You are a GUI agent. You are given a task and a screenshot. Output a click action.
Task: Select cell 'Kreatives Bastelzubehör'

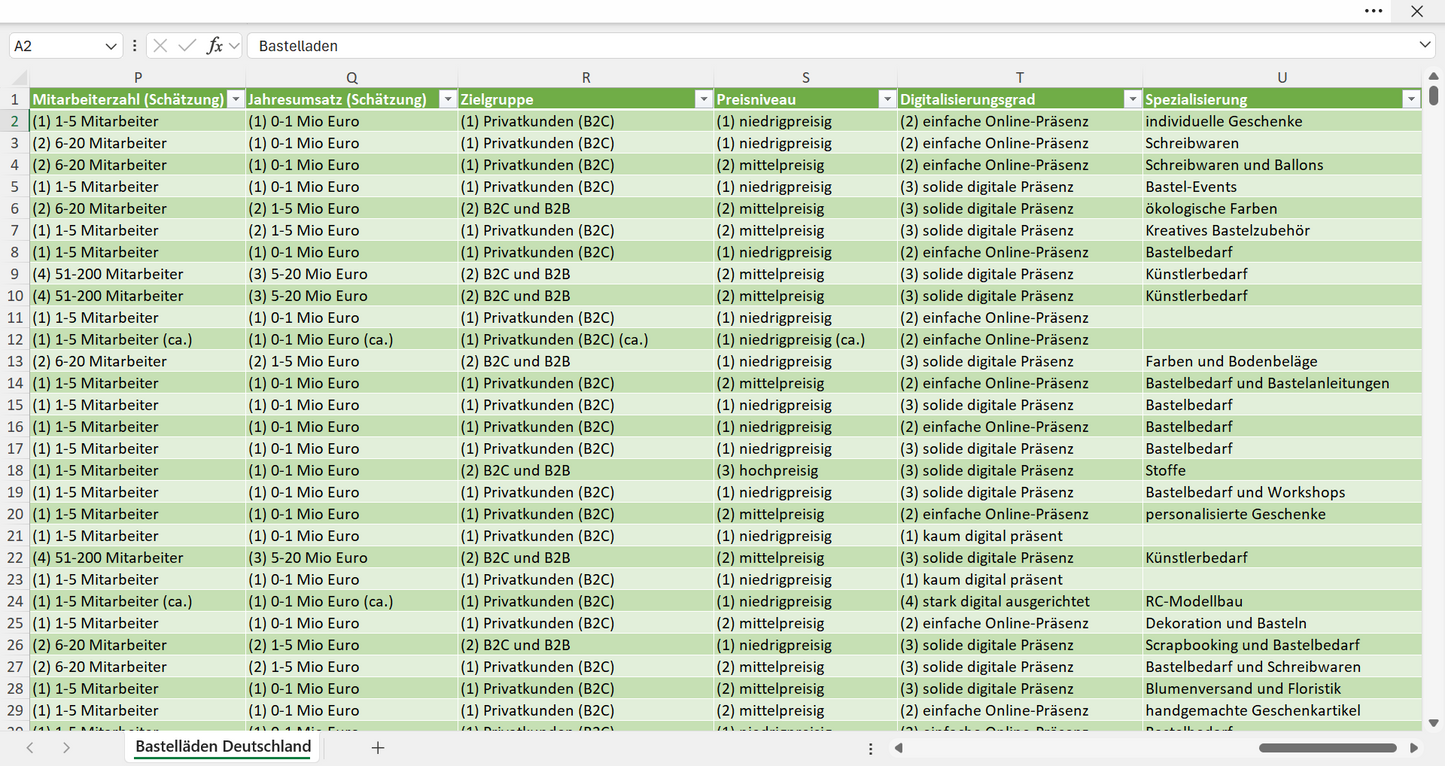[x=1282, y=230]
